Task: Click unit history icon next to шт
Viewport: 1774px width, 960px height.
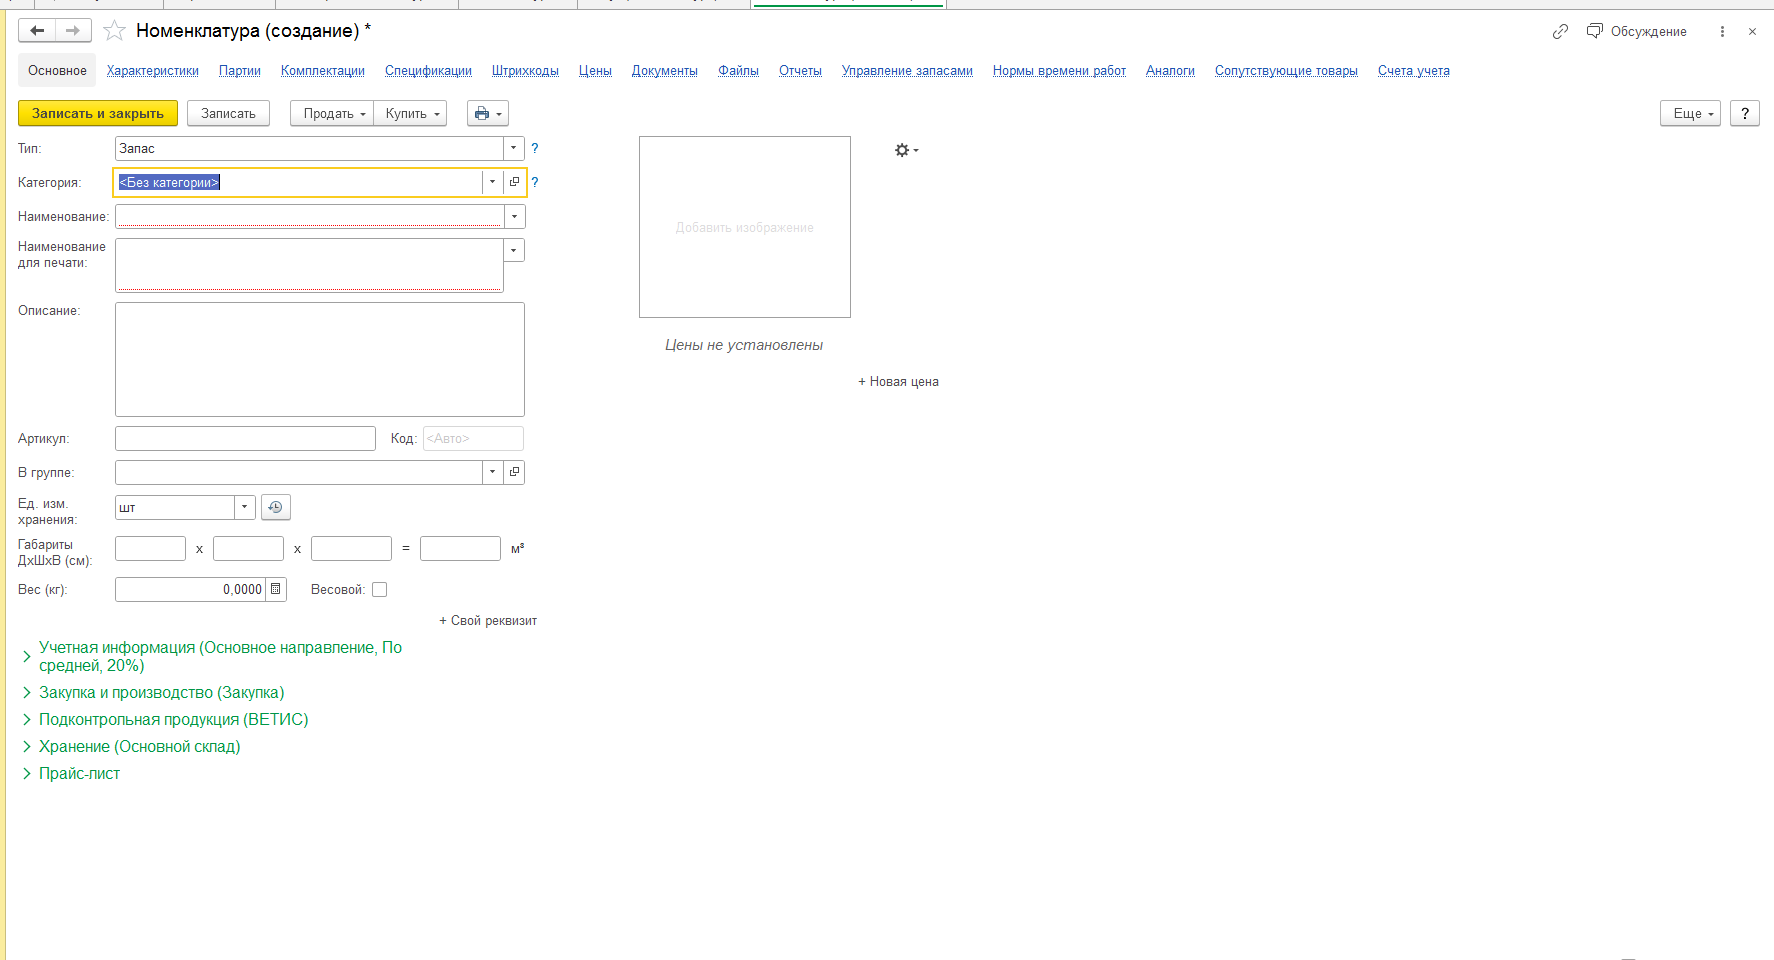Action: point(275,508)
